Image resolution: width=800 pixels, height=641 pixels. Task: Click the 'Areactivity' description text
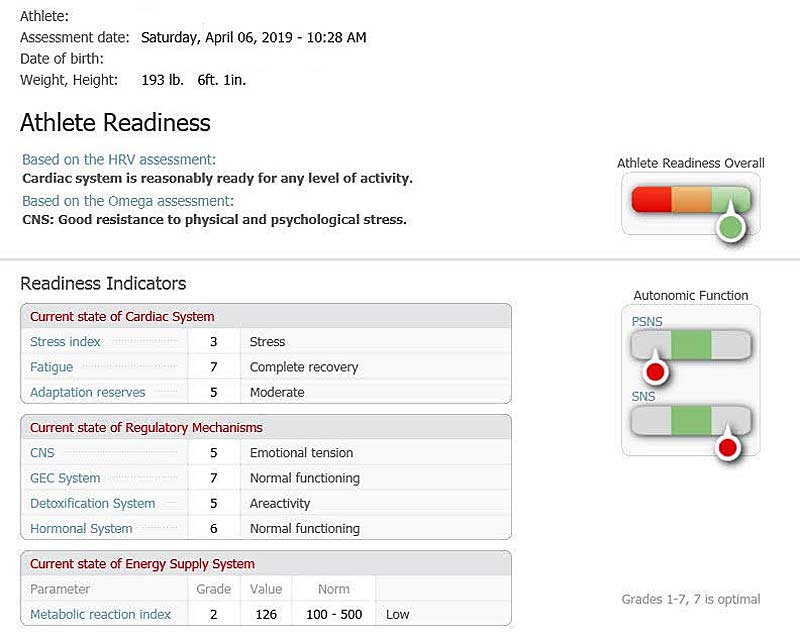pos(280,504)
